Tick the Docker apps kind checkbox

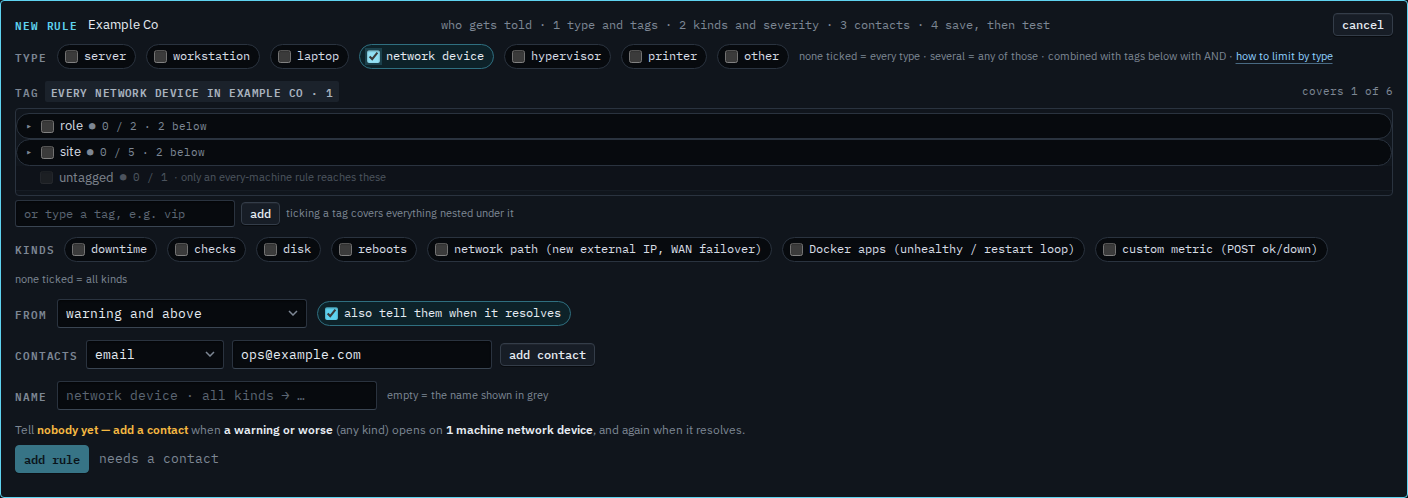click(x=796, y=250)
